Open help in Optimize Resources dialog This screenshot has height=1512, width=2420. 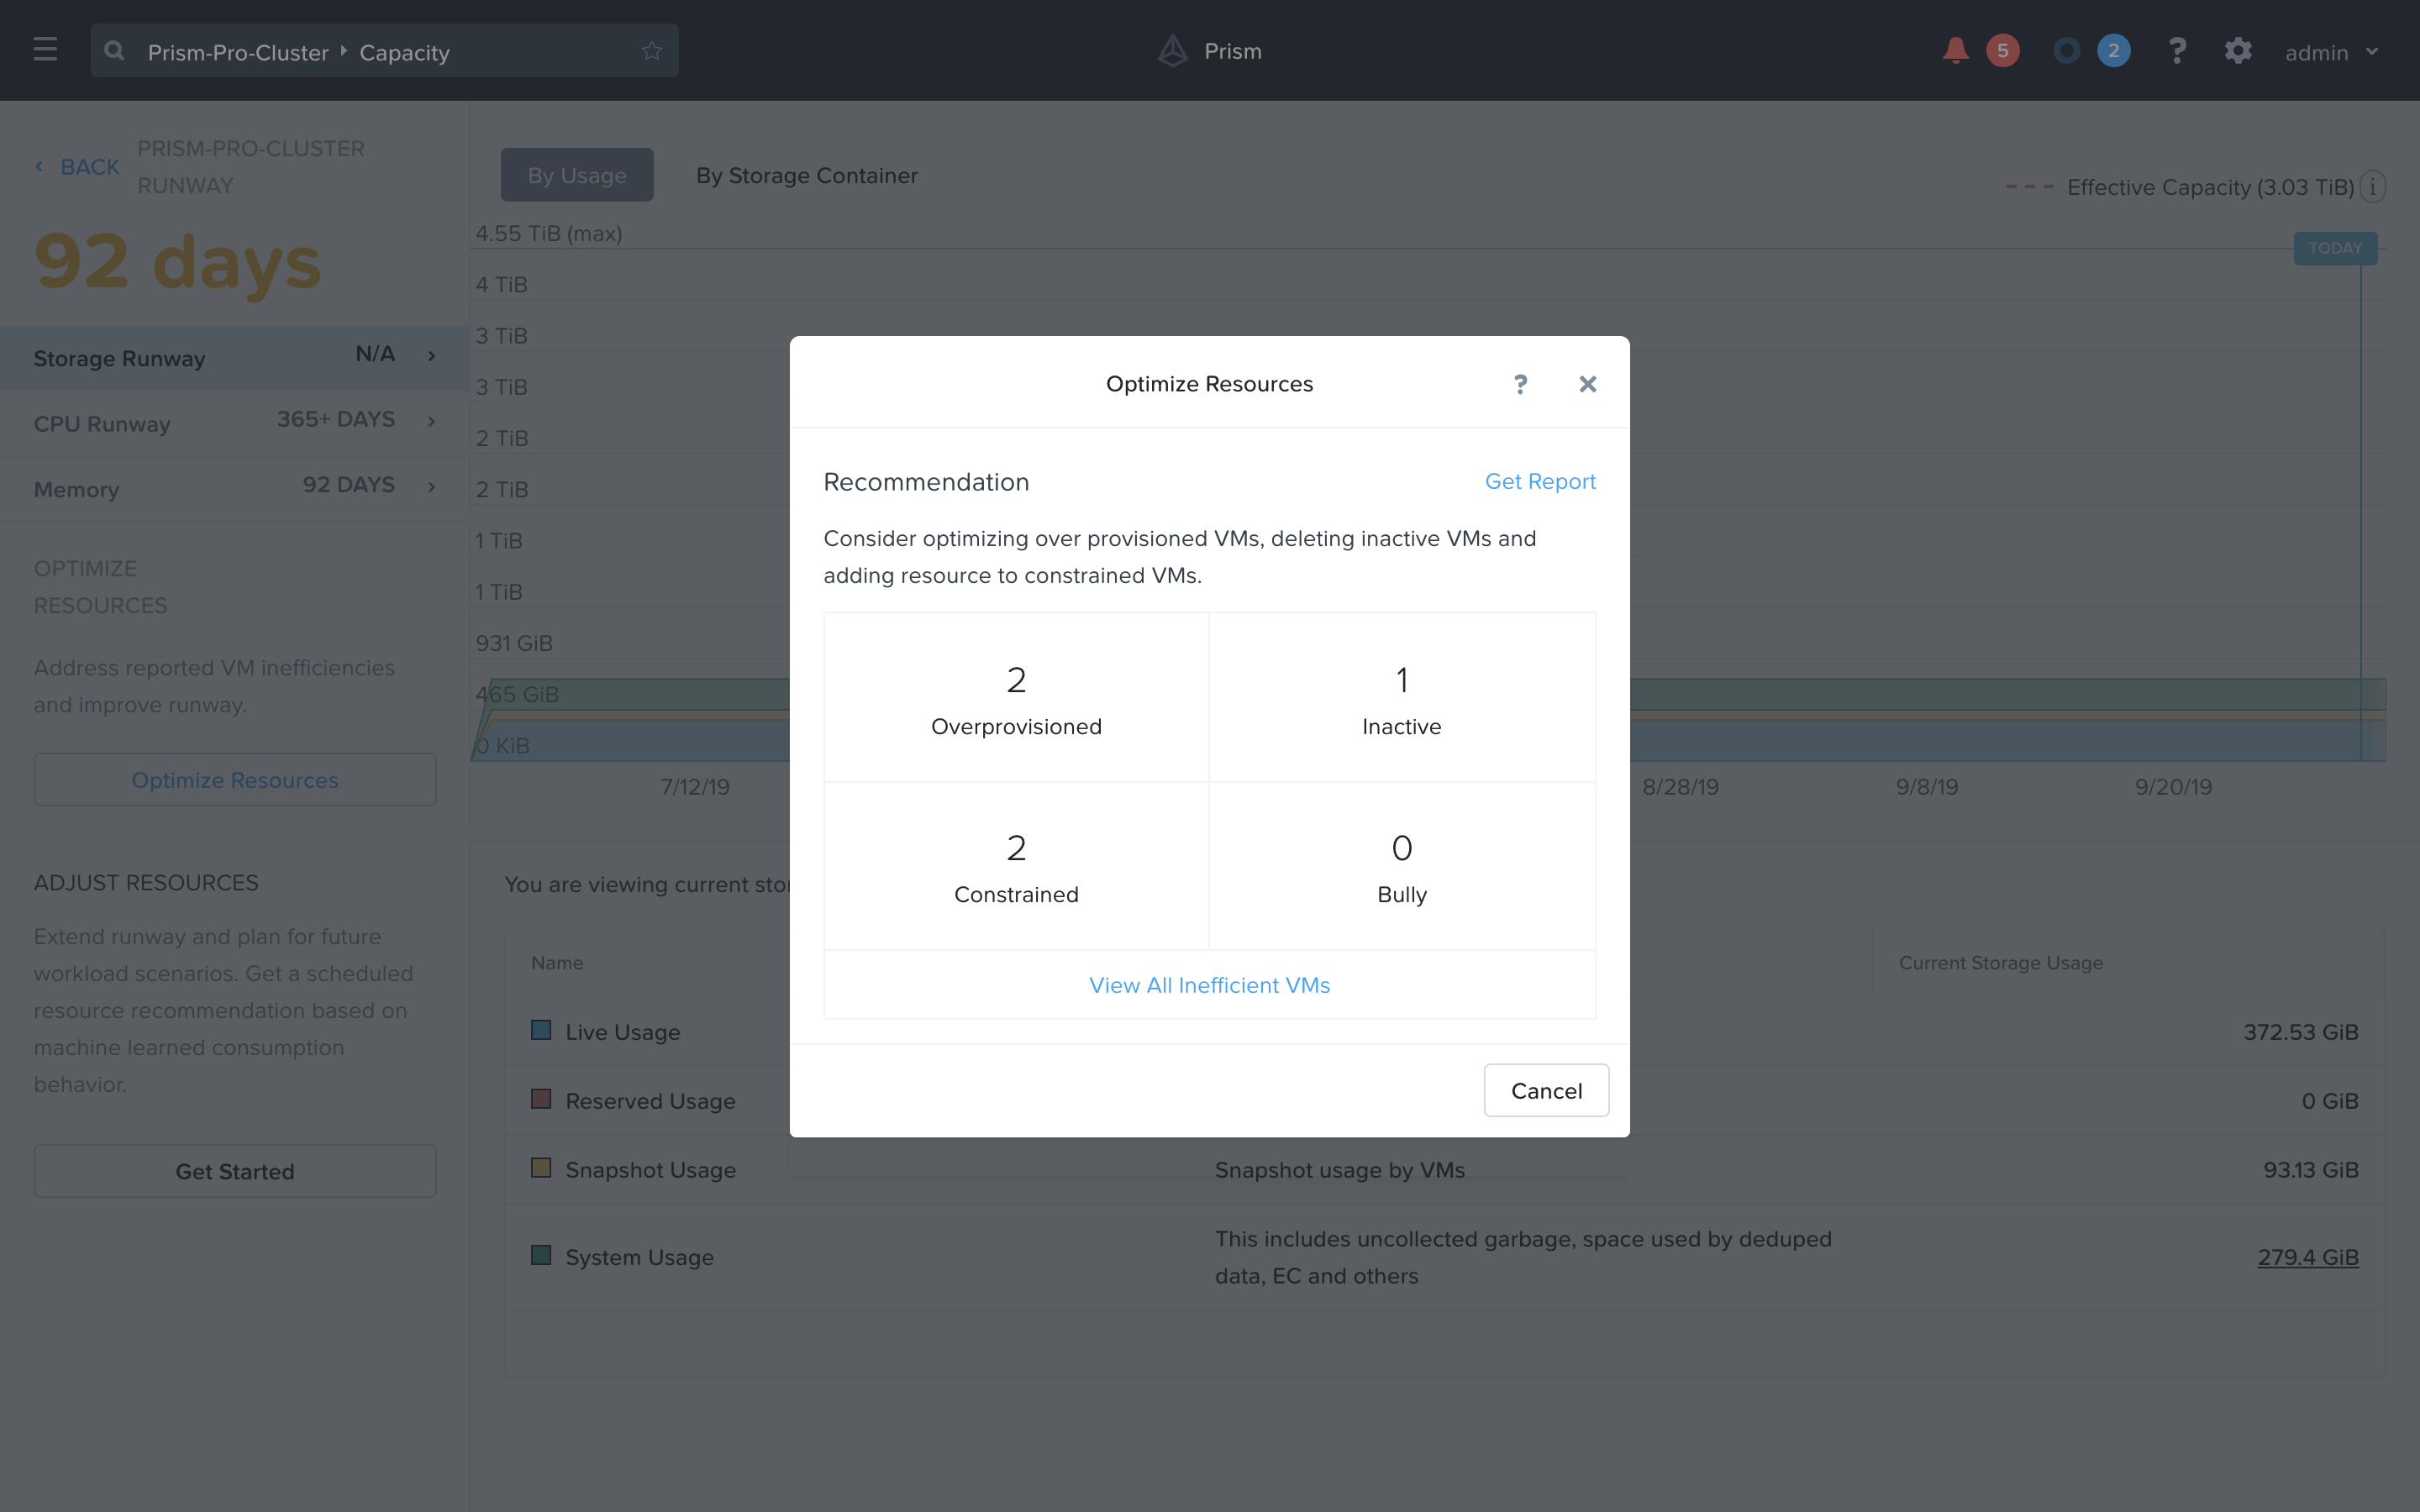click(x=1520, y=384)
